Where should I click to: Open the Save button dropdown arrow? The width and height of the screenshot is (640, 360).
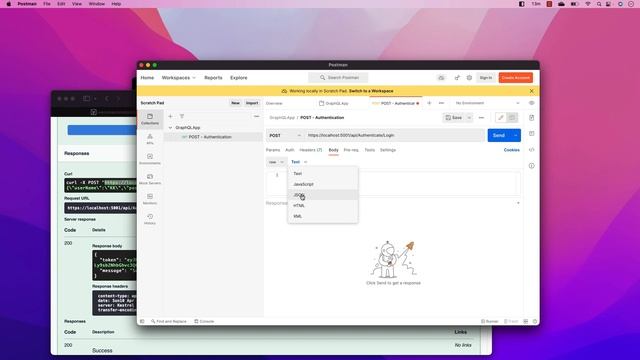(469, 118)
